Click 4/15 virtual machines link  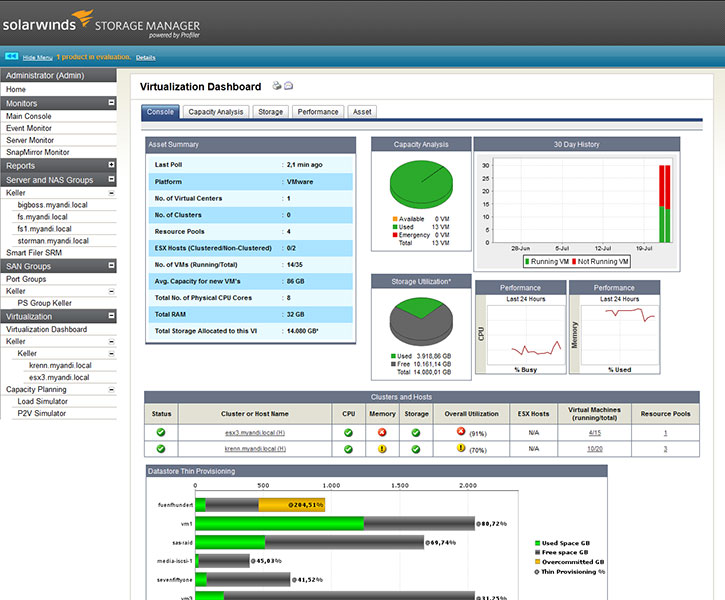coord(595,433)
